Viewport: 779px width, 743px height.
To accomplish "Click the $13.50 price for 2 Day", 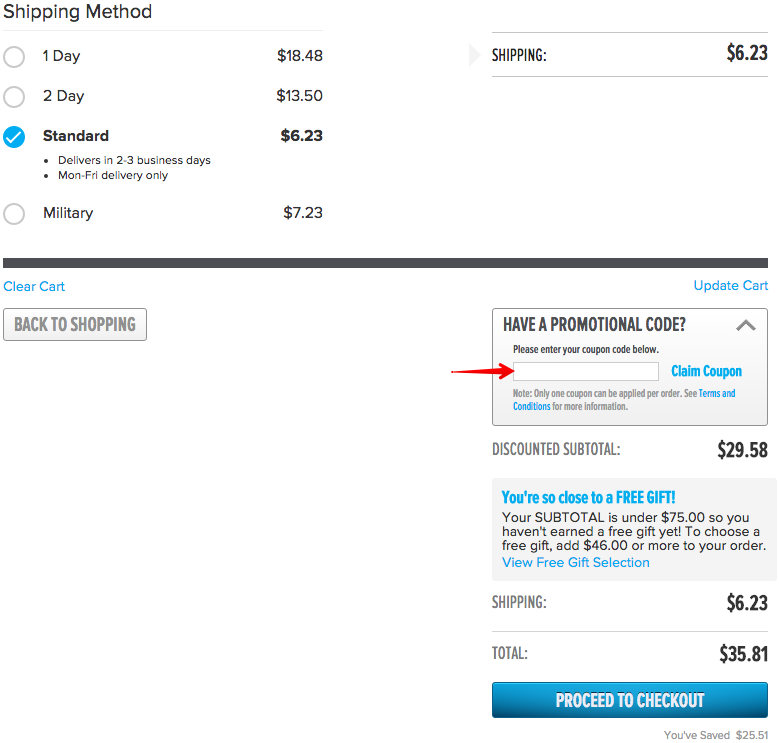I will coord(300,96).
